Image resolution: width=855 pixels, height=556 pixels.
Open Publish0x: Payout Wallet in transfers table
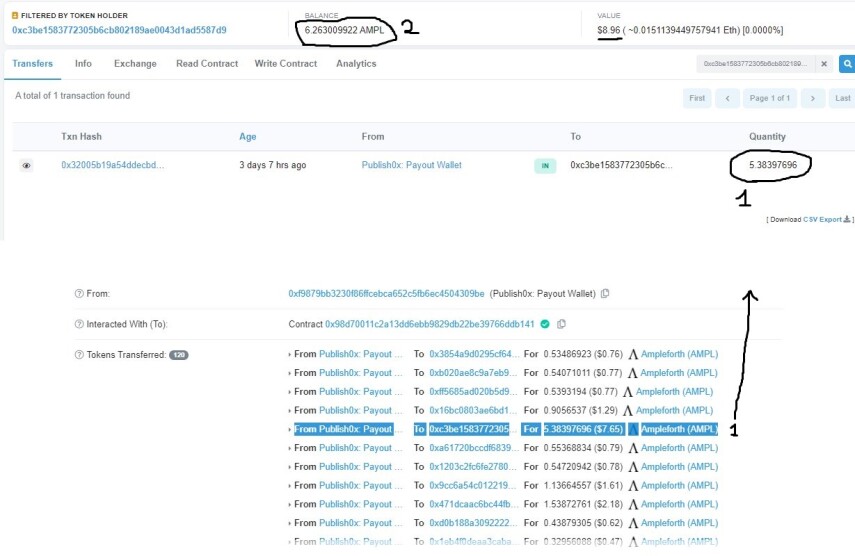(411, 165)
